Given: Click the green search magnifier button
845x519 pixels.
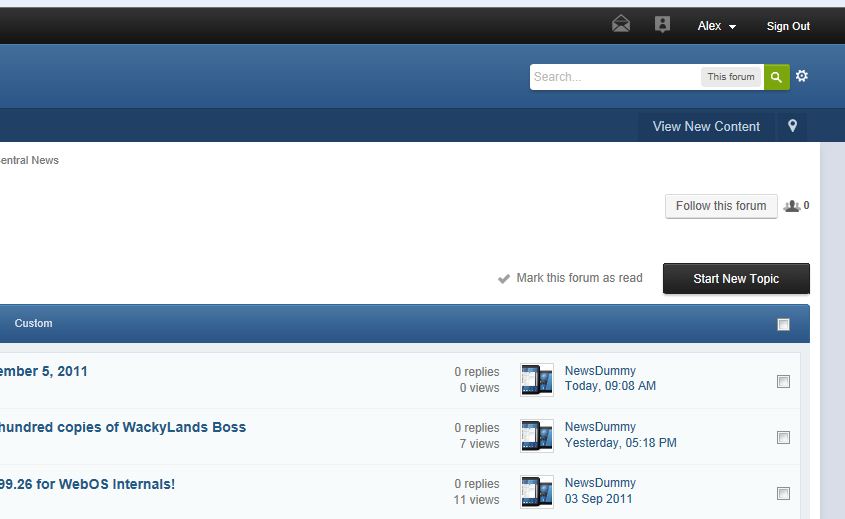Looking at the screenshot, I should tap(777, 77).
